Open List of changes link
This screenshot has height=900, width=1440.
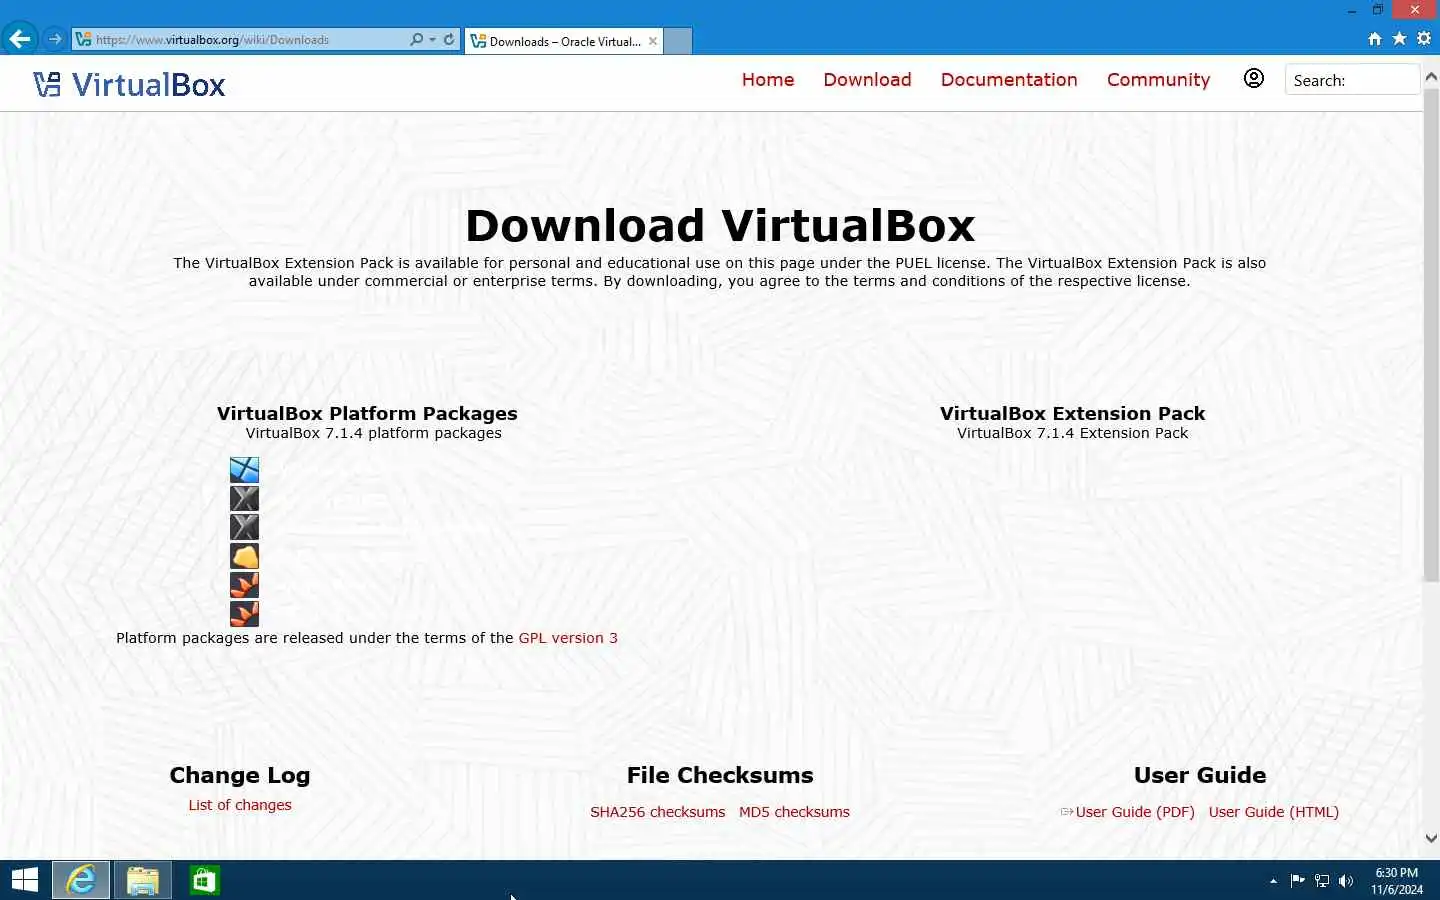pos(240,805)
